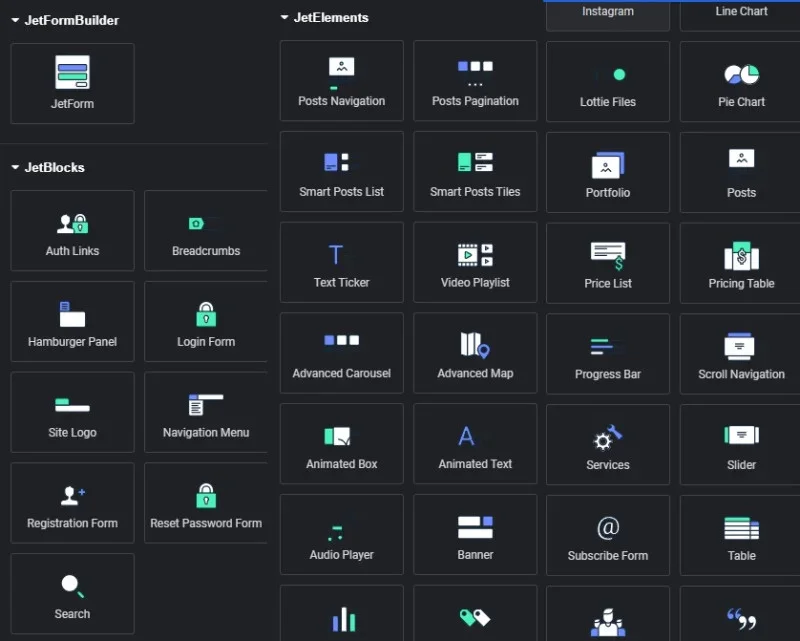Choose the Pricing Table widget

(x=741, y=264)
